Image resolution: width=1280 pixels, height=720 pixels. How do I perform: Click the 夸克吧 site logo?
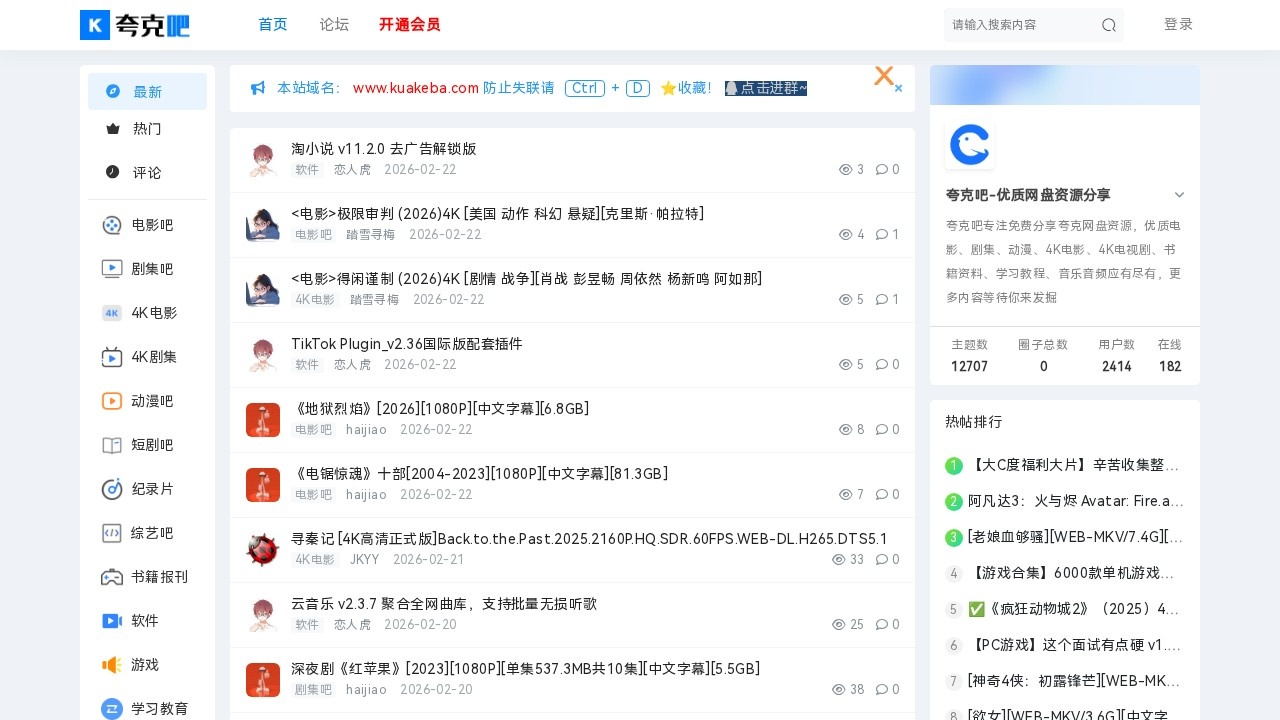pos(135,25)
